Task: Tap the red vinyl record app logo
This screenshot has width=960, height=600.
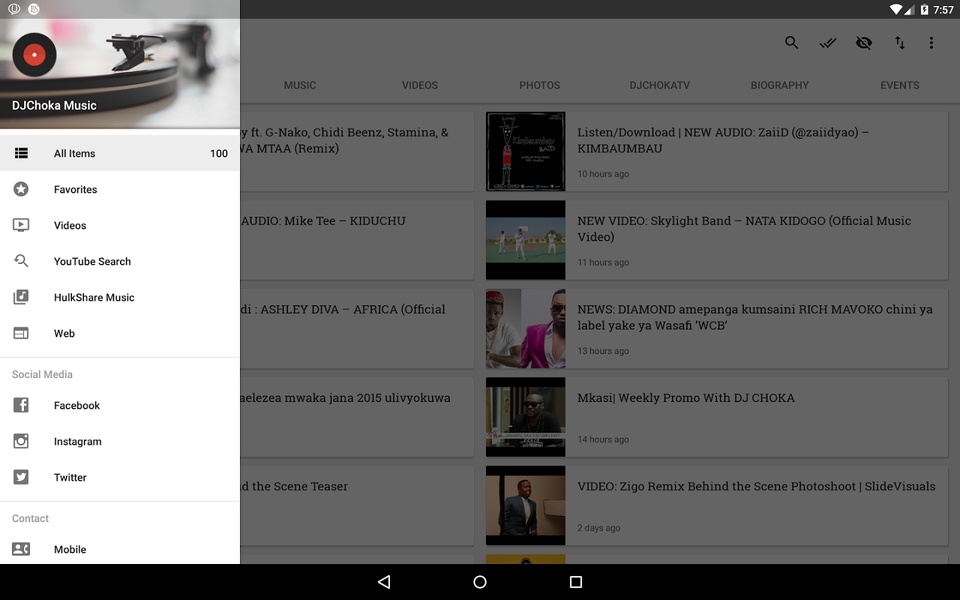Action: (x=34, y=54)
